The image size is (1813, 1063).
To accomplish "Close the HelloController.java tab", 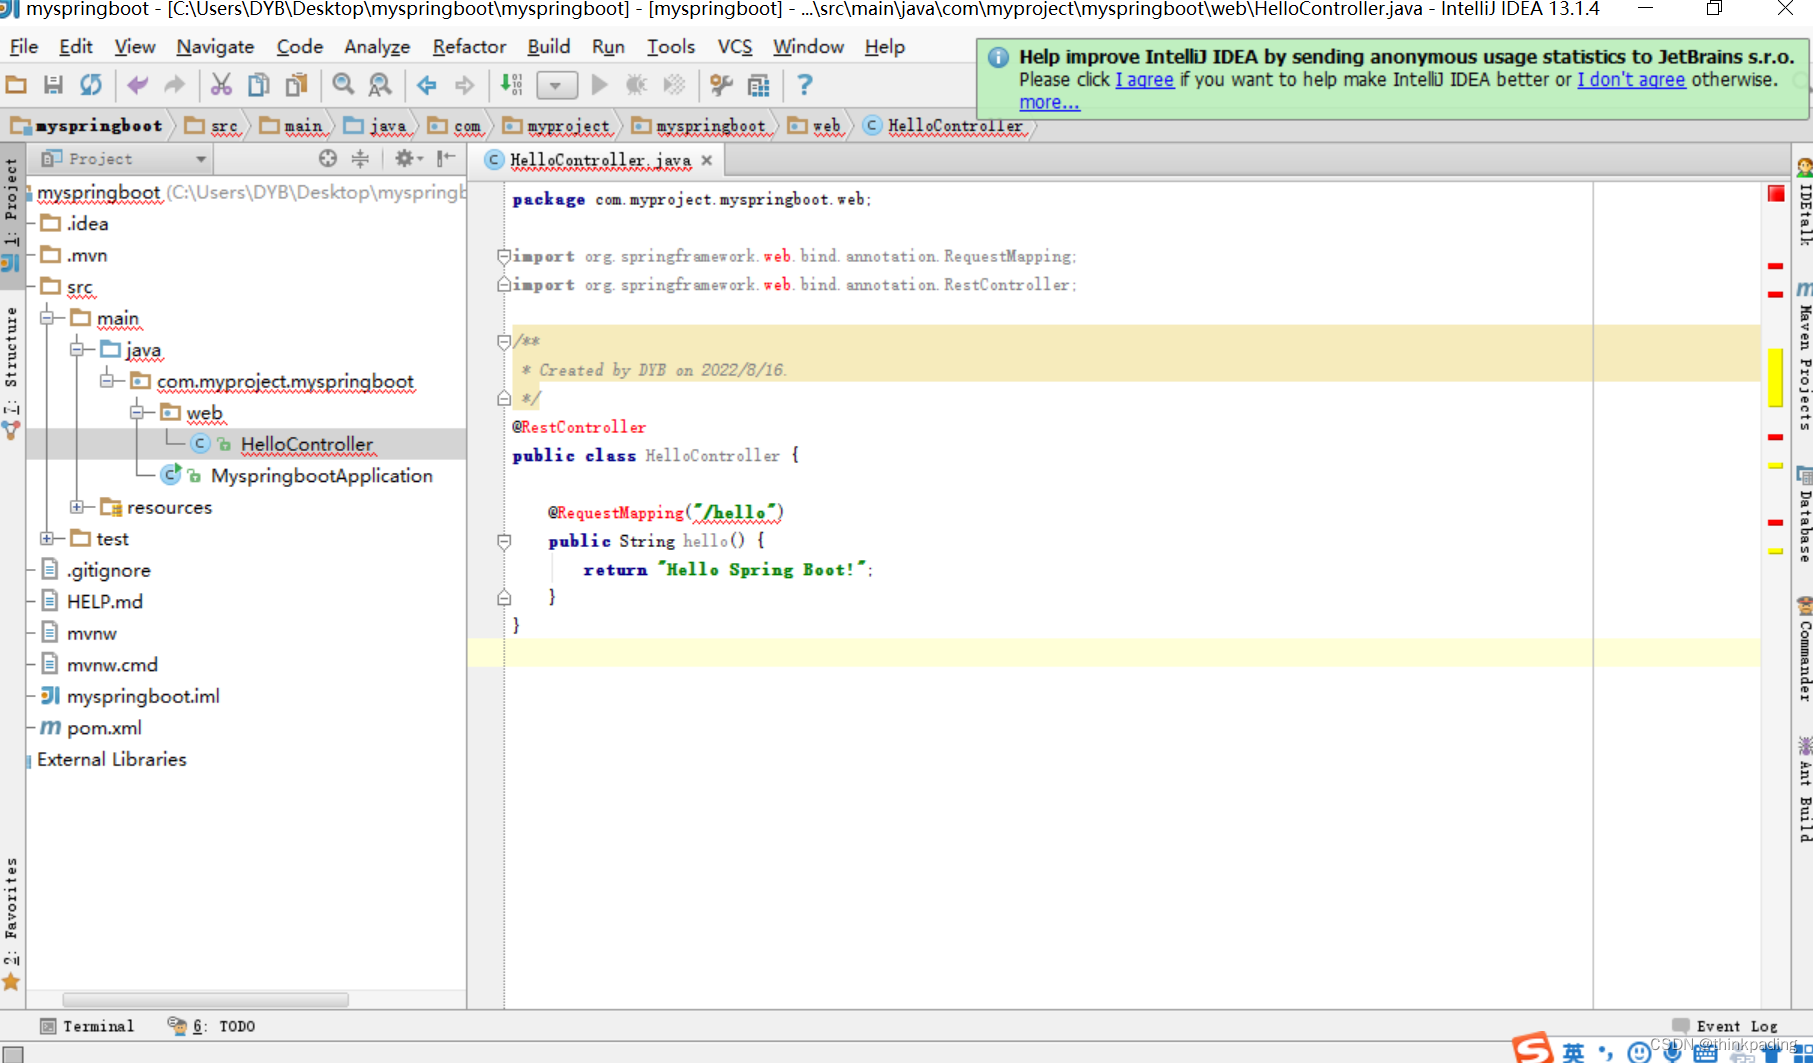I will click(x=707, y=160).
